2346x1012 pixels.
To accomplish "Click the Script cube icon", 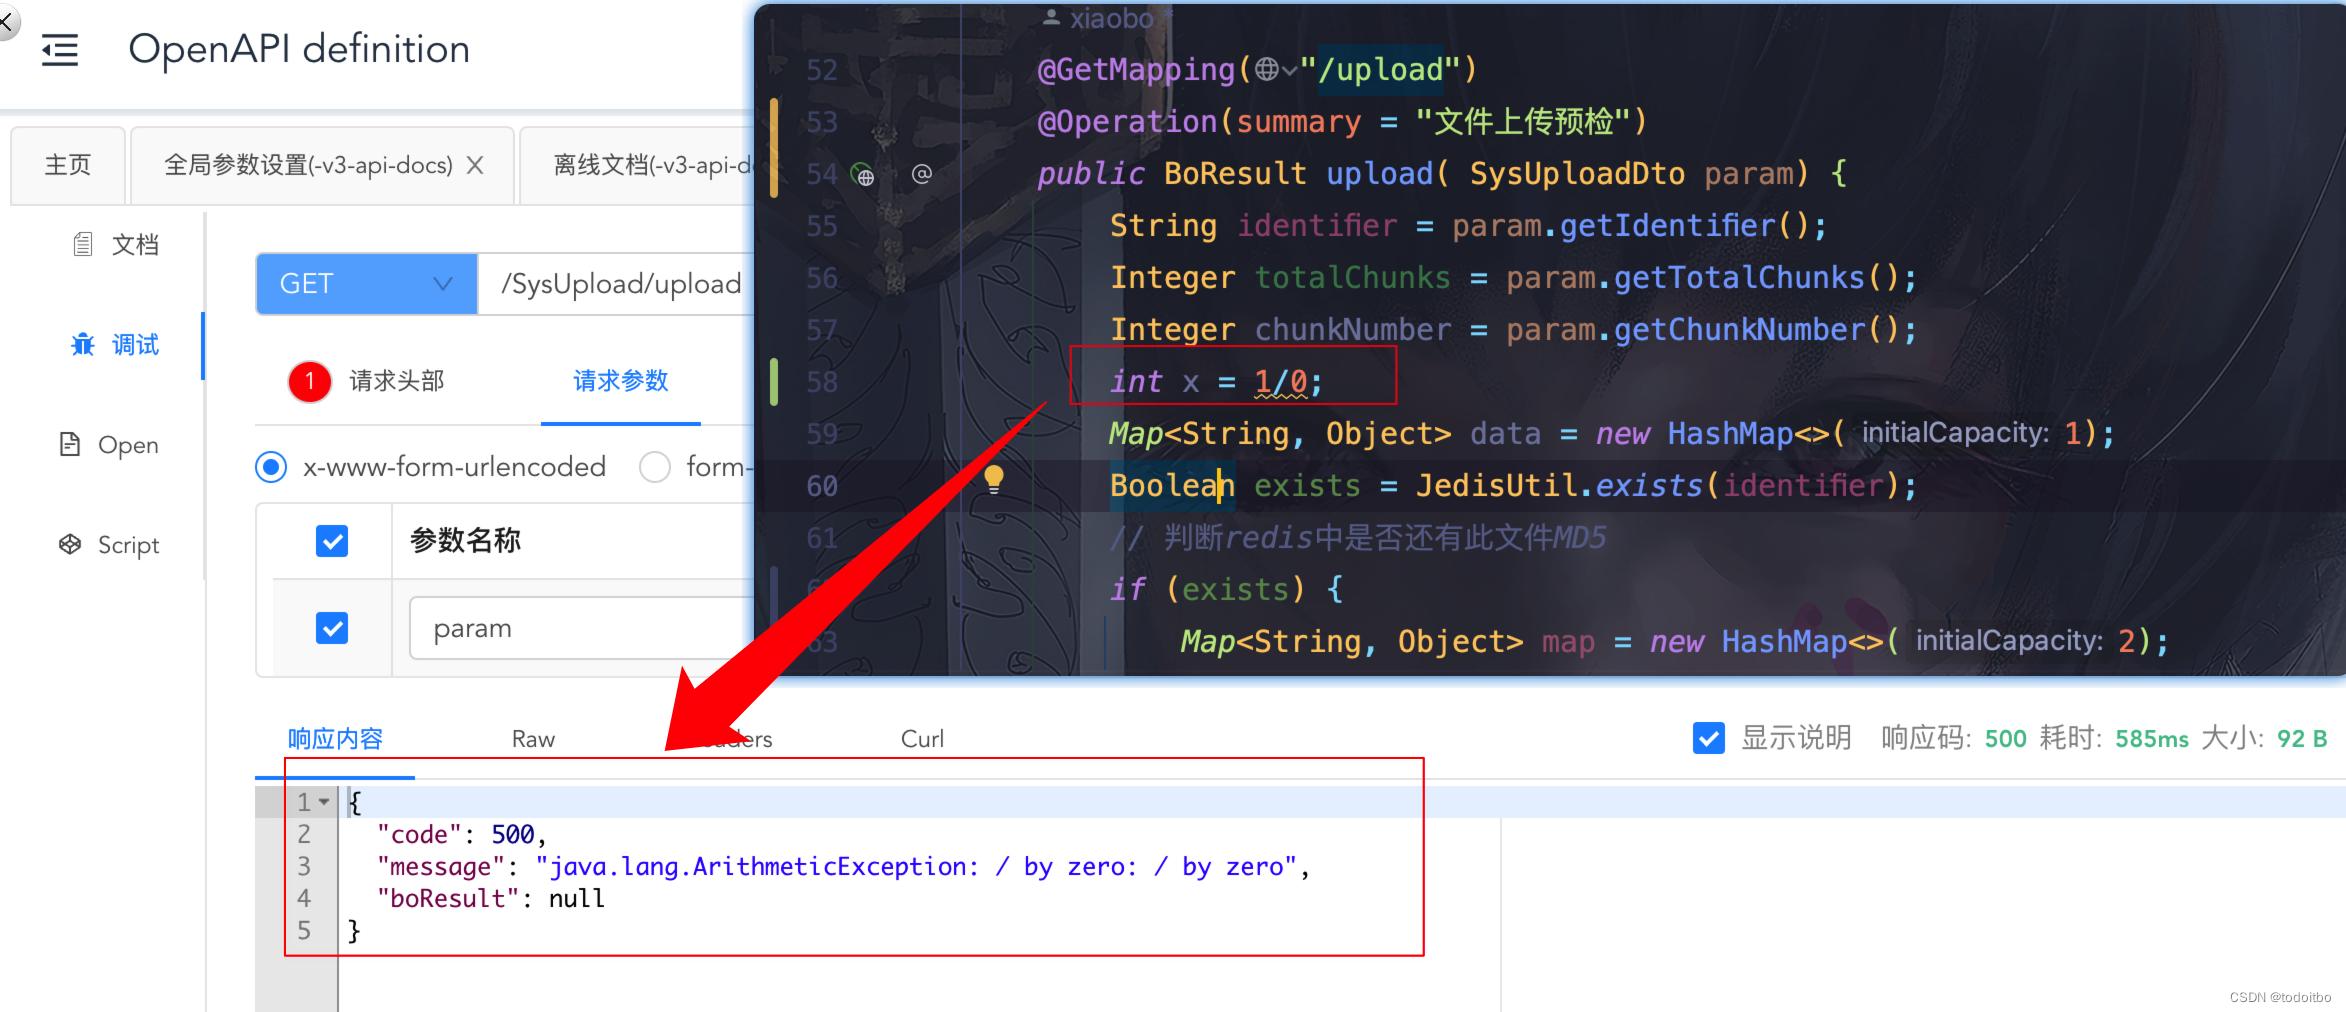I will [x=70, y=545].
